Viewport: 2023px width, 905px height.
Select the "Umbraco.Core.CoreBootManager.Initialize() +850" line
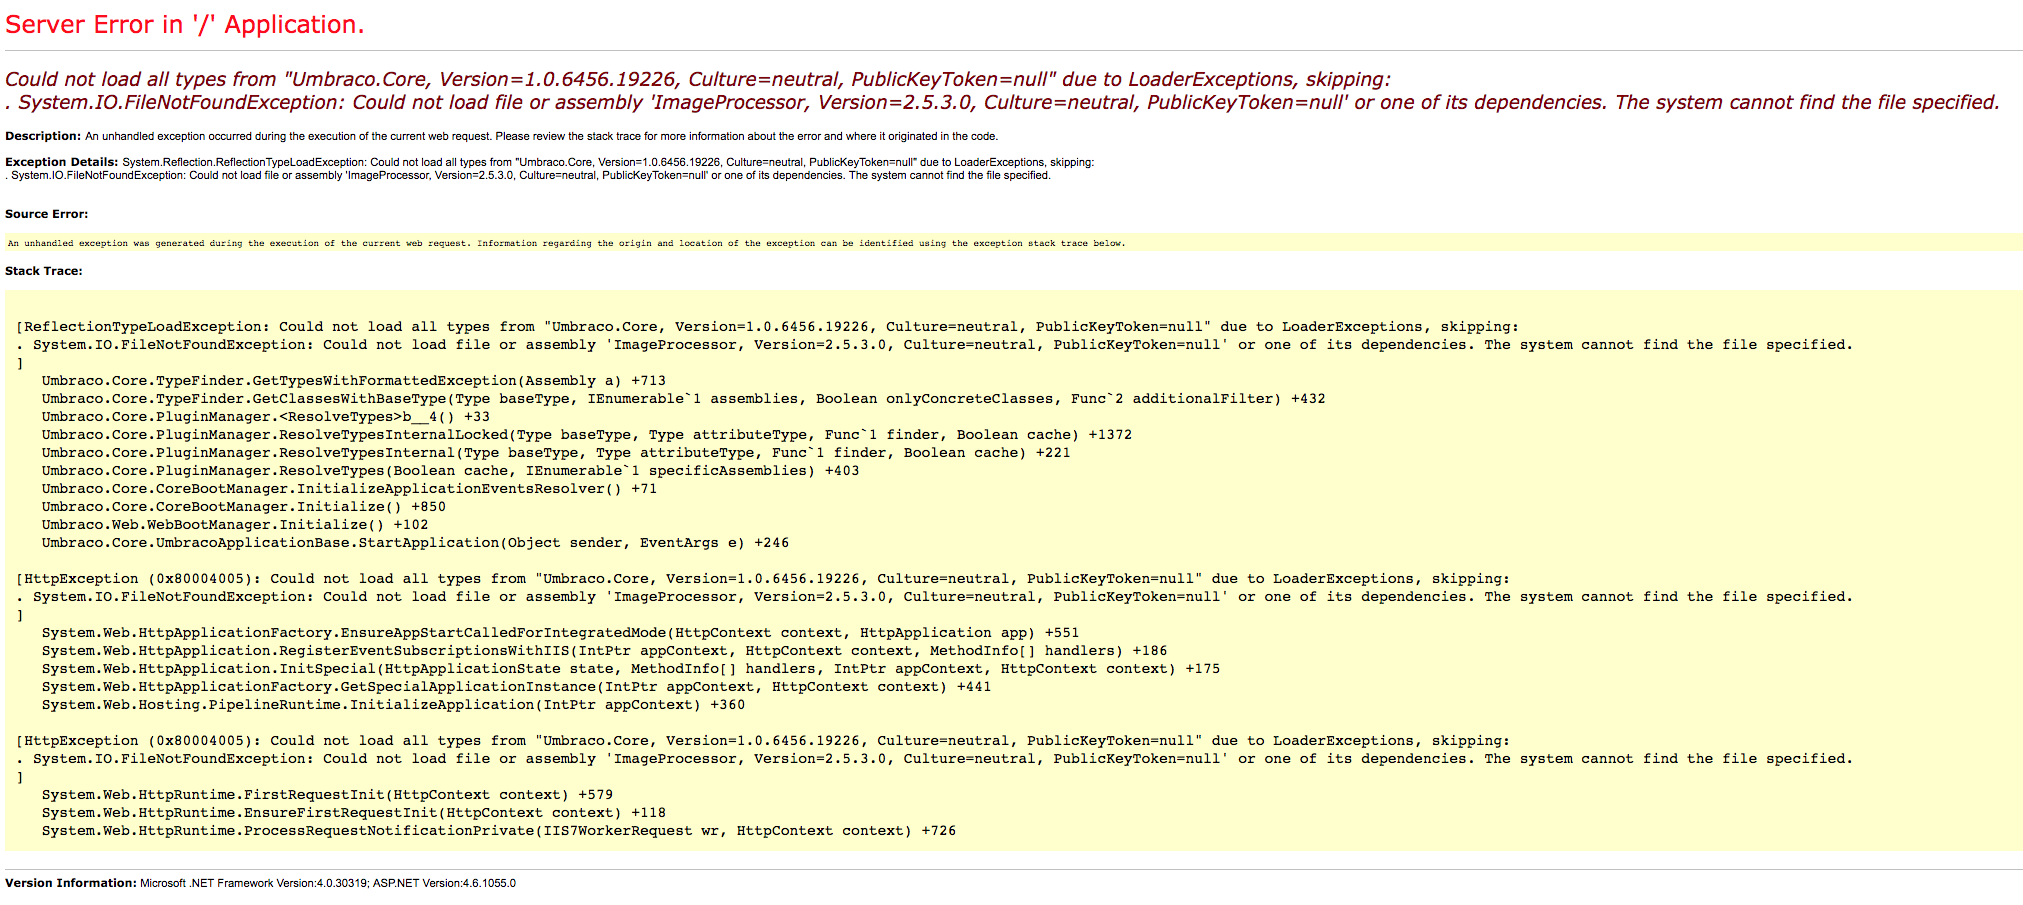[244, 507]
